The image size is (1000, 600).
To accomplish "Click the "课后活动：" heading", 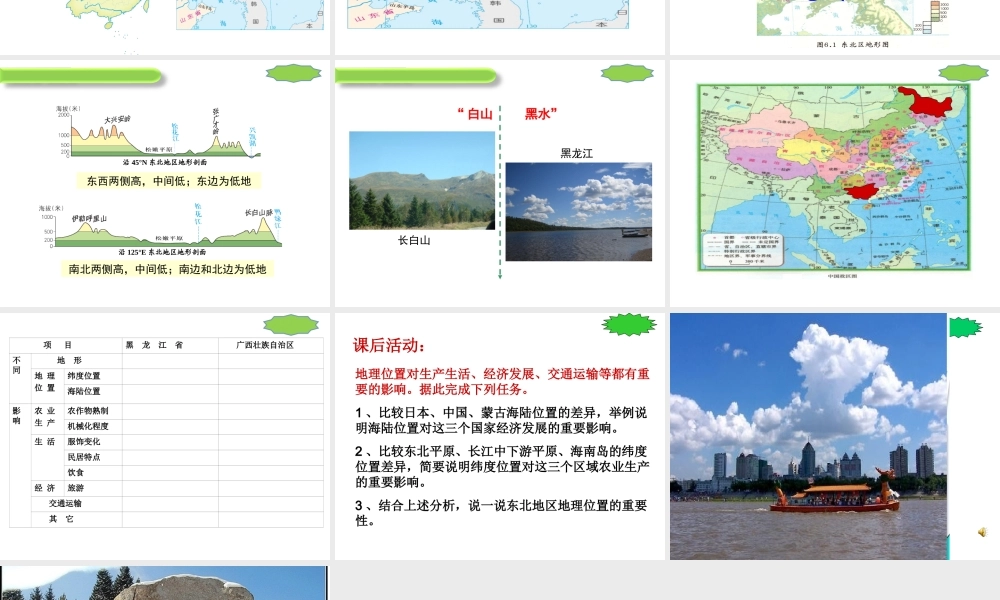I will pyautogui.click(x=390, y=346).
